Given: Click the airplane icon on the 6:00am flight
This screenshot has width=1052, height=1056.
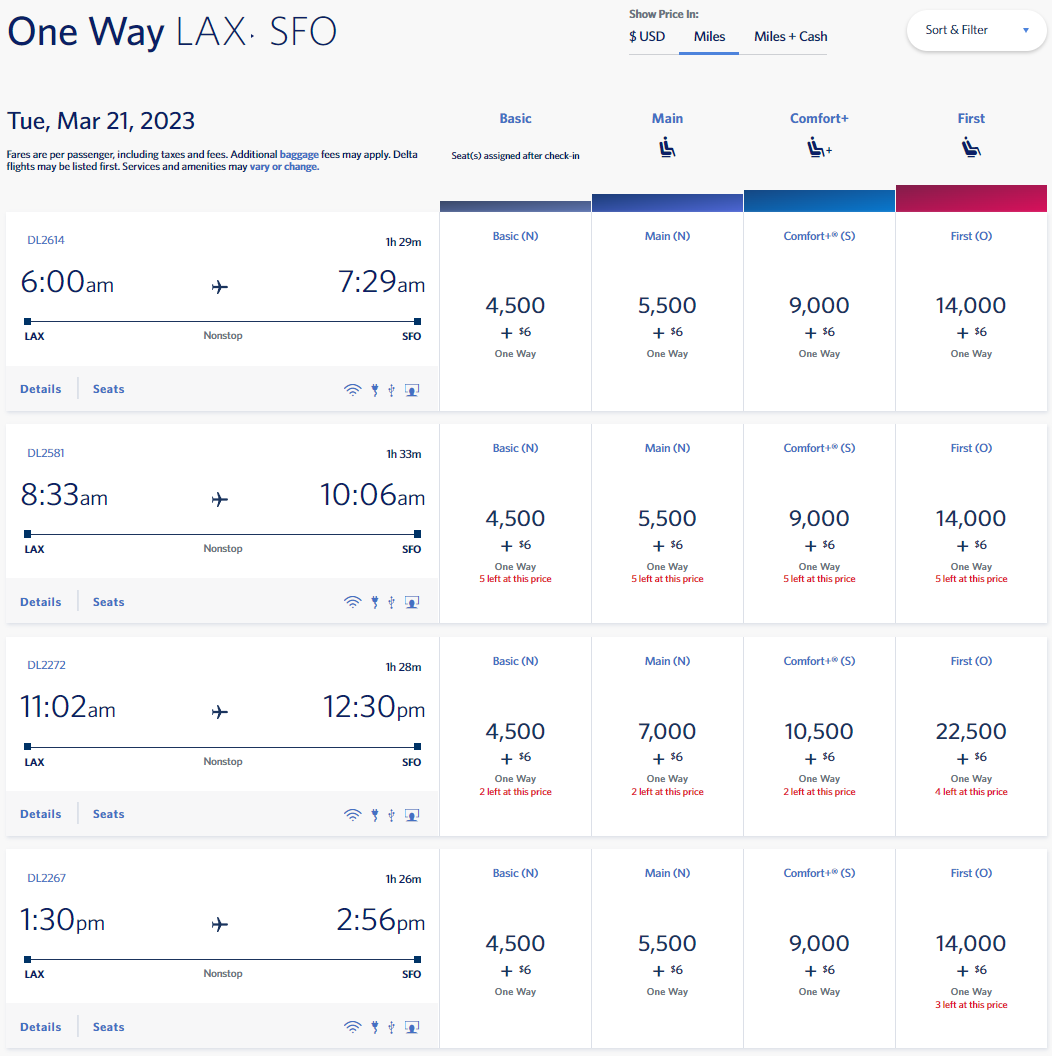Looking at the screenshot, I should point(220,288).
